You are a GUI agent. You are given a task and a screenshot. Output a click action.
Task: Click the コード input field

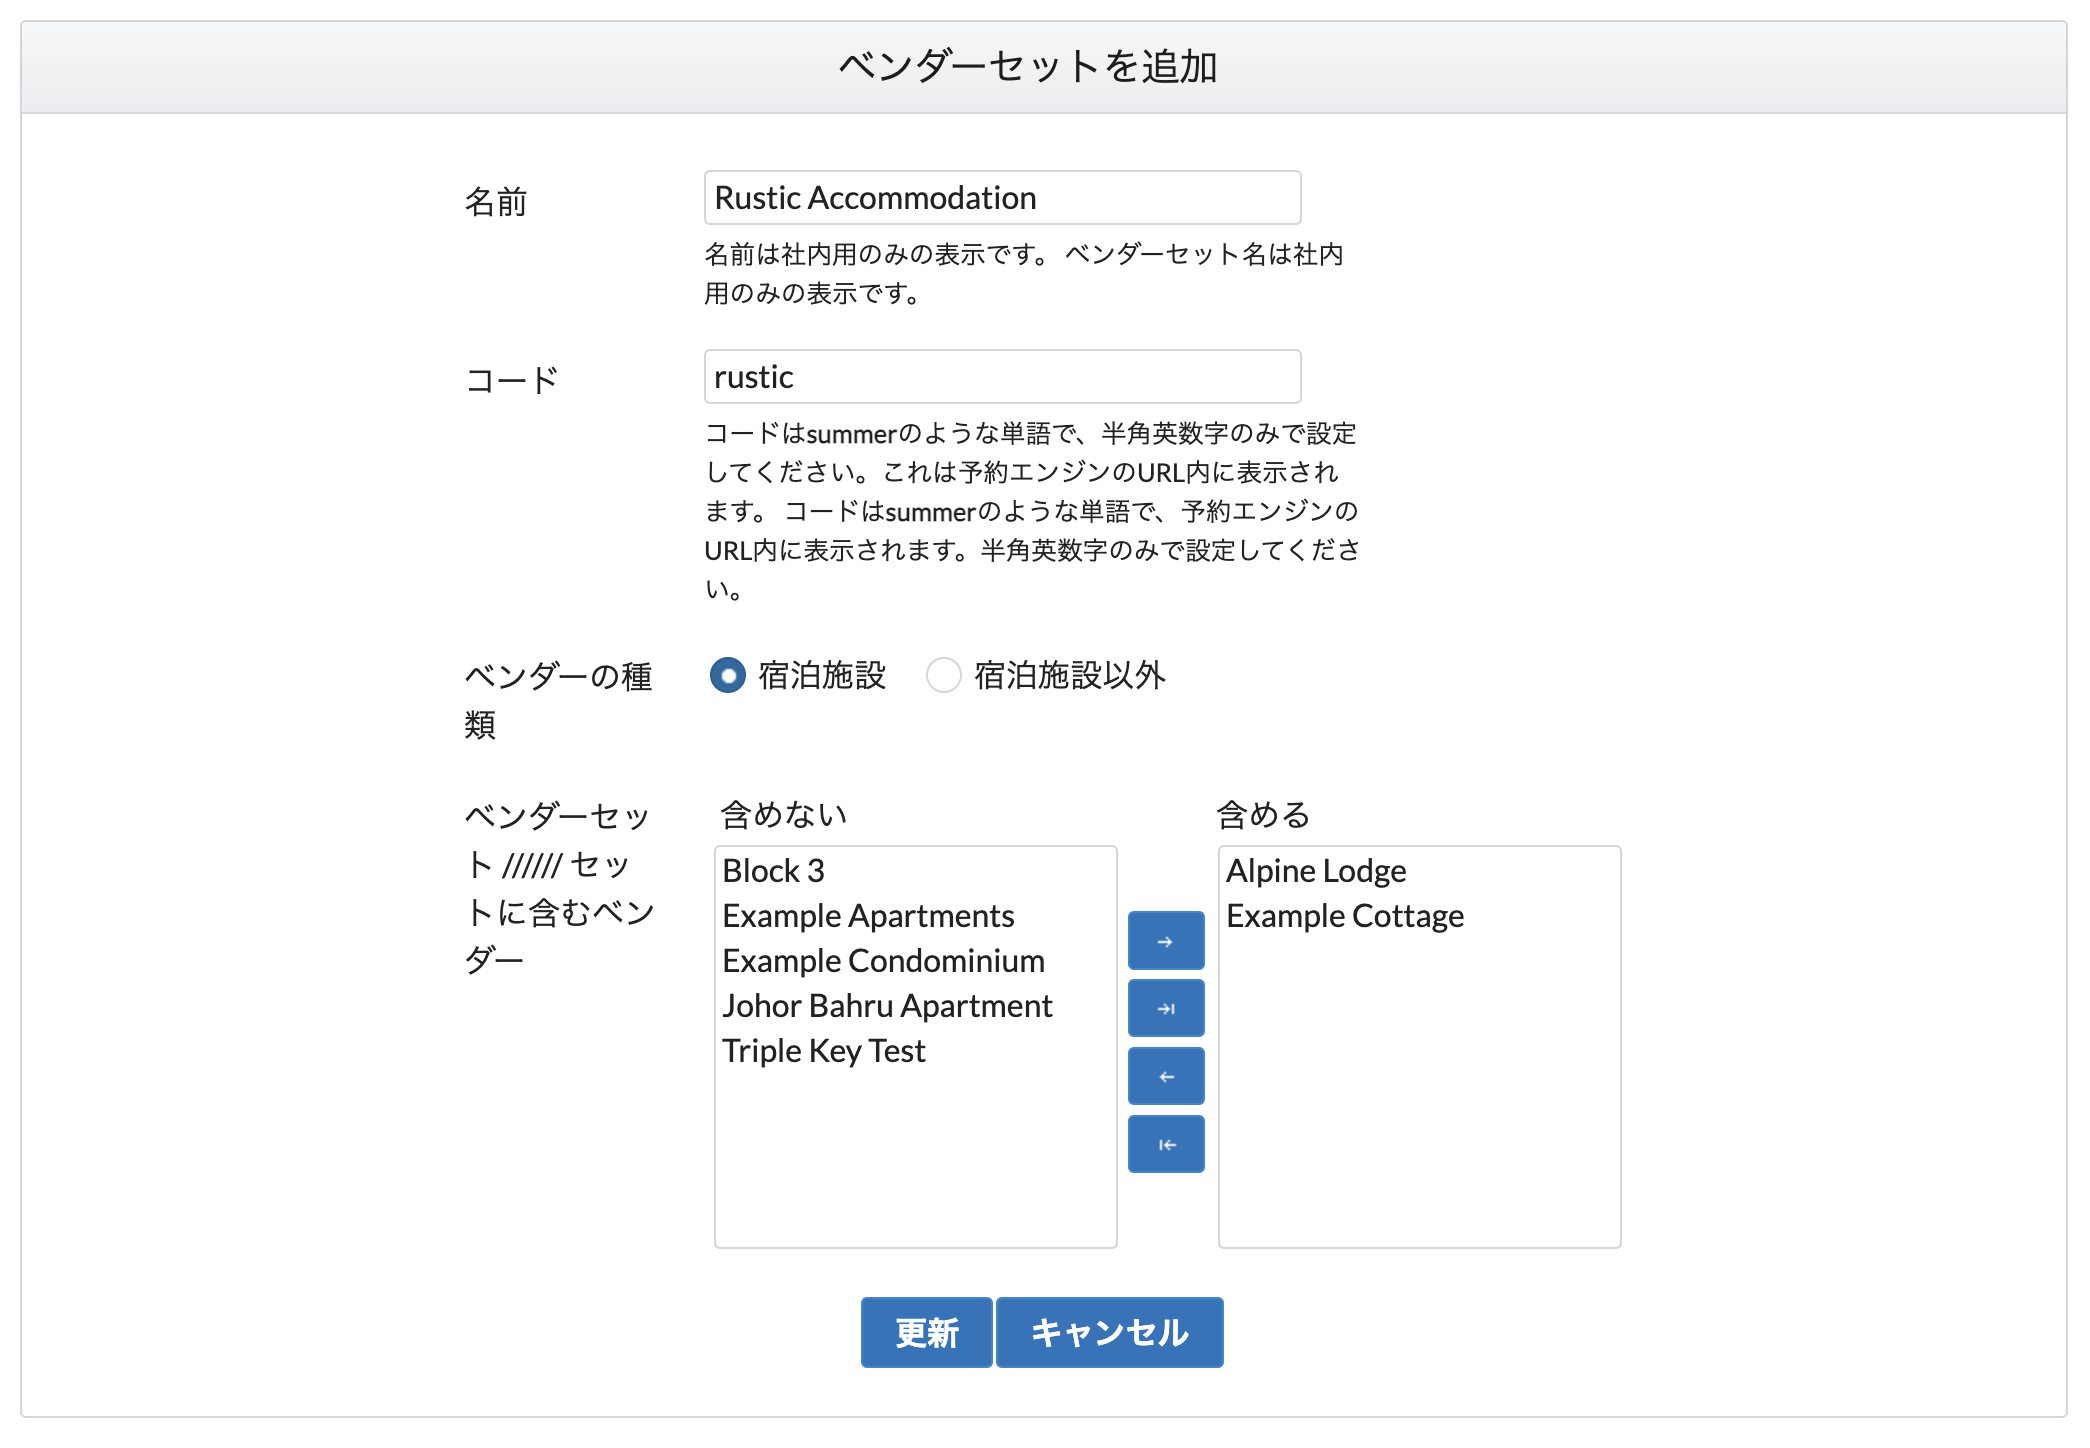[1002, 377]
